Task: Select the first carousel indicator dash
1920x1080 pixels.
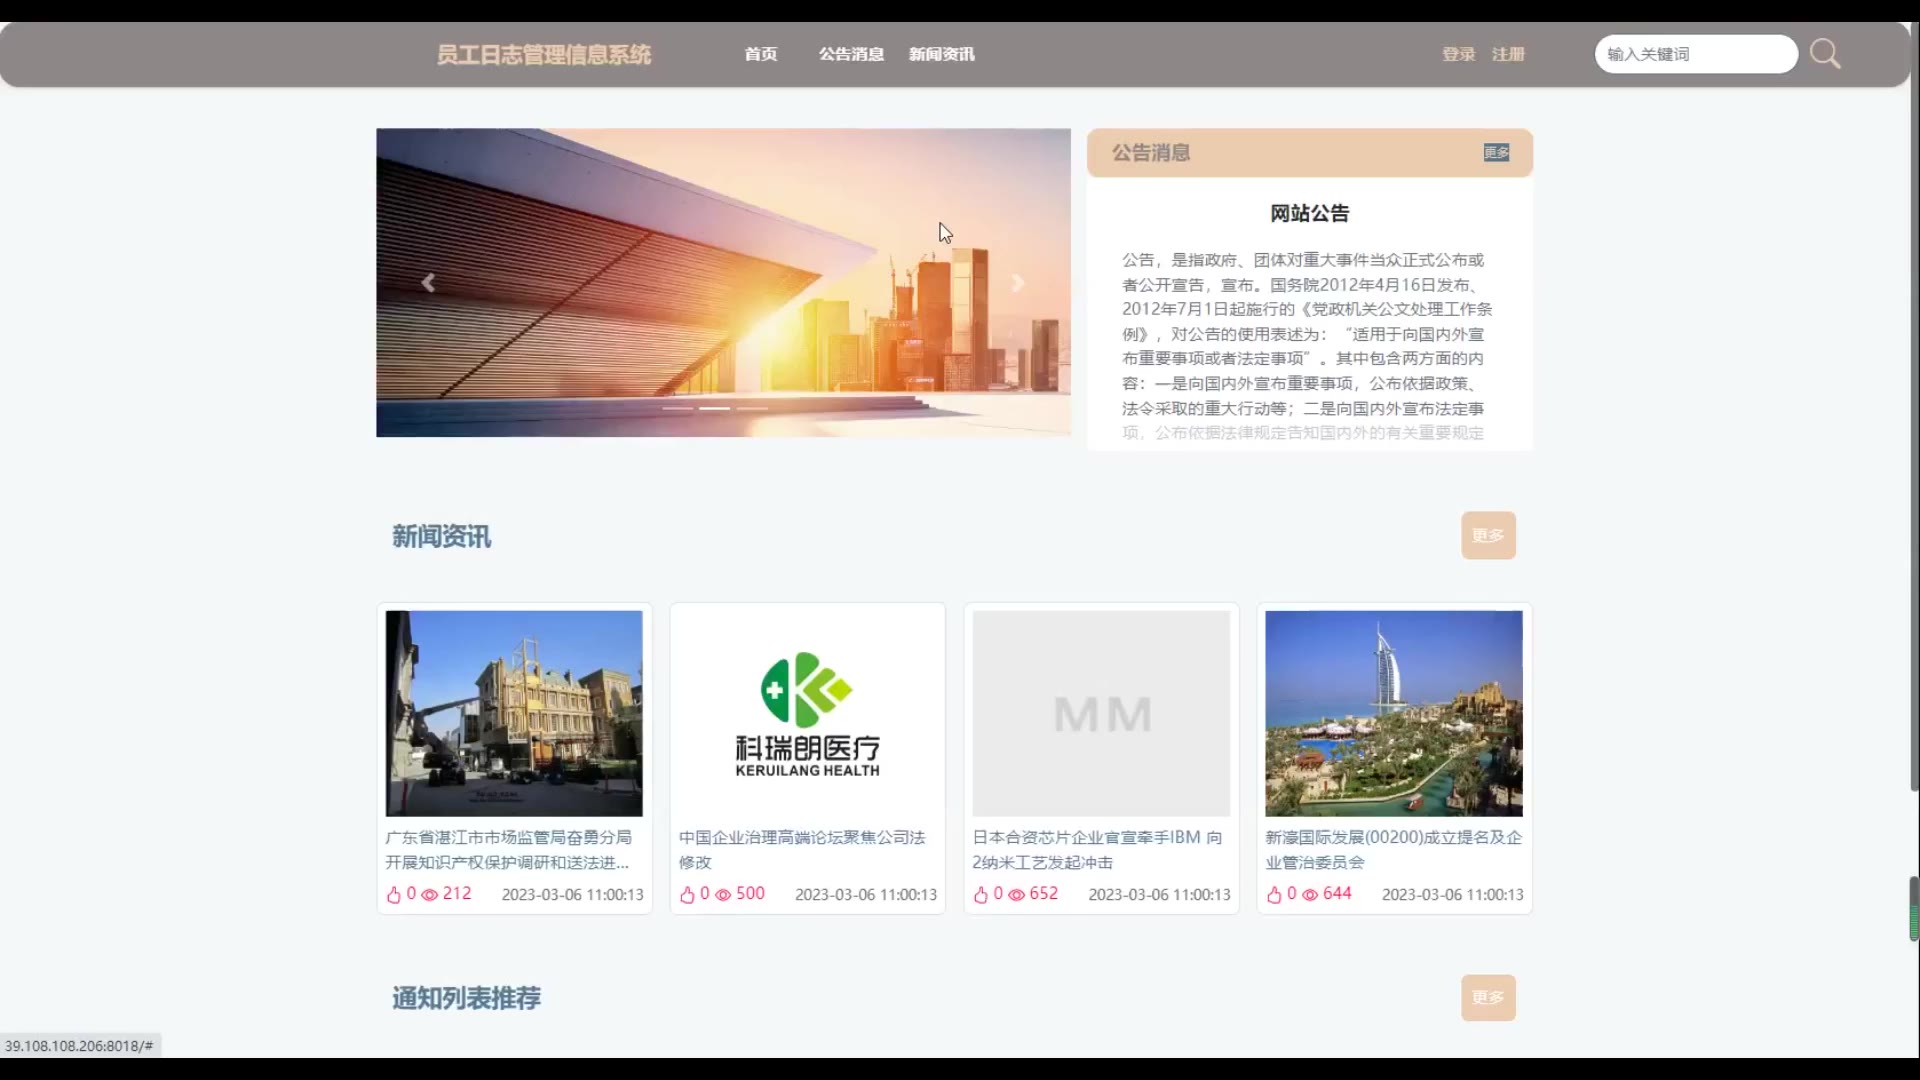Action: 677,408
